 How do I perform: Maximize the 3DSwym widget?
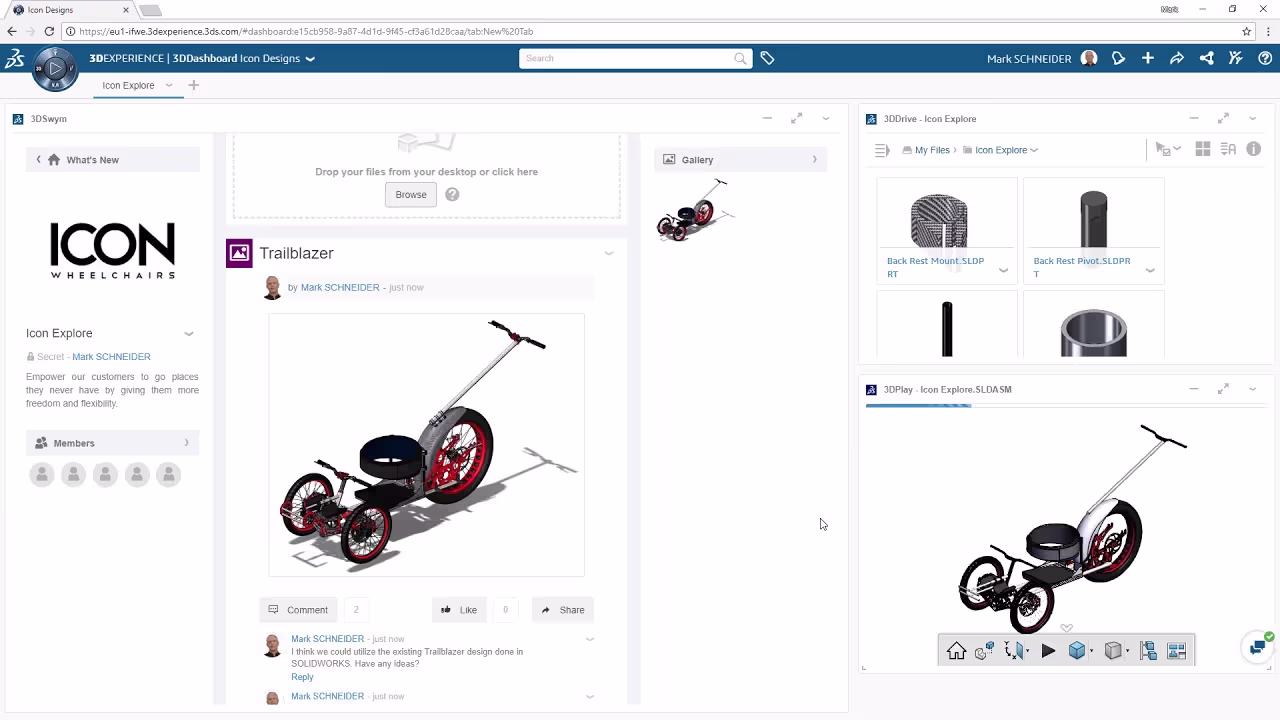coord(796,118)
